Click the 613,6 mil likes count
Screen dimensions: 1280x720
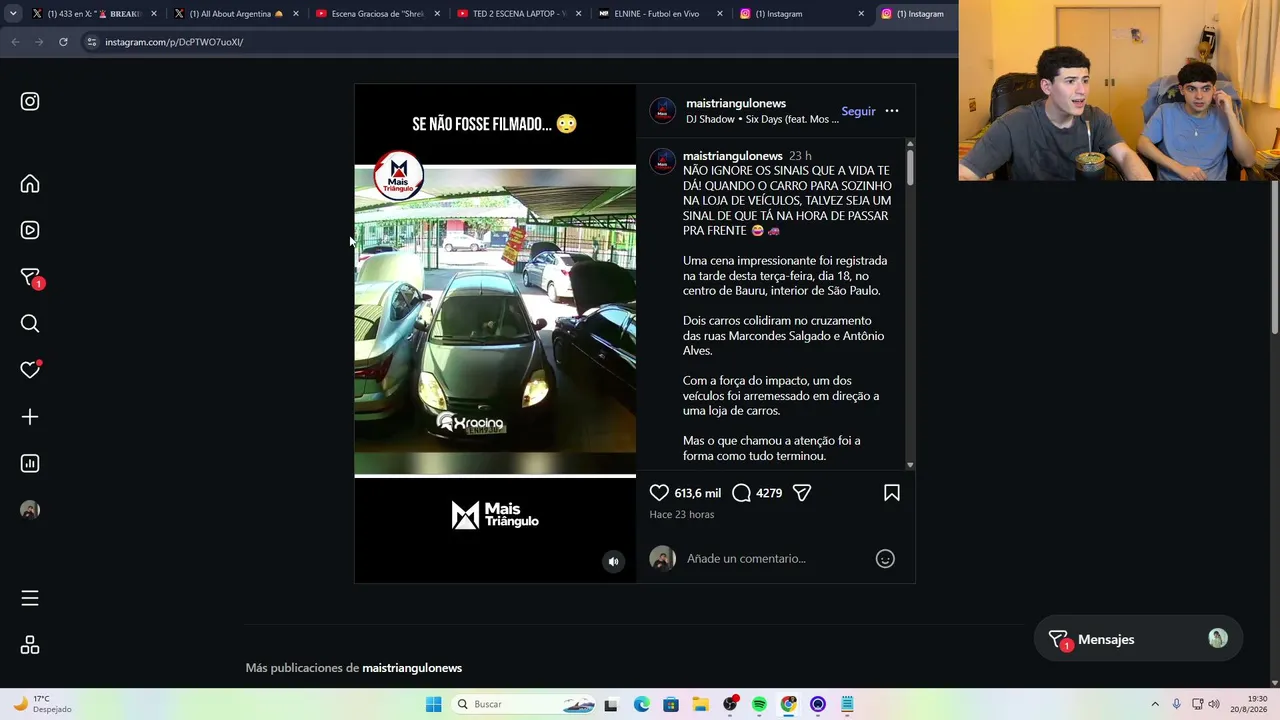pyautogui.click(x=698, y=493)
